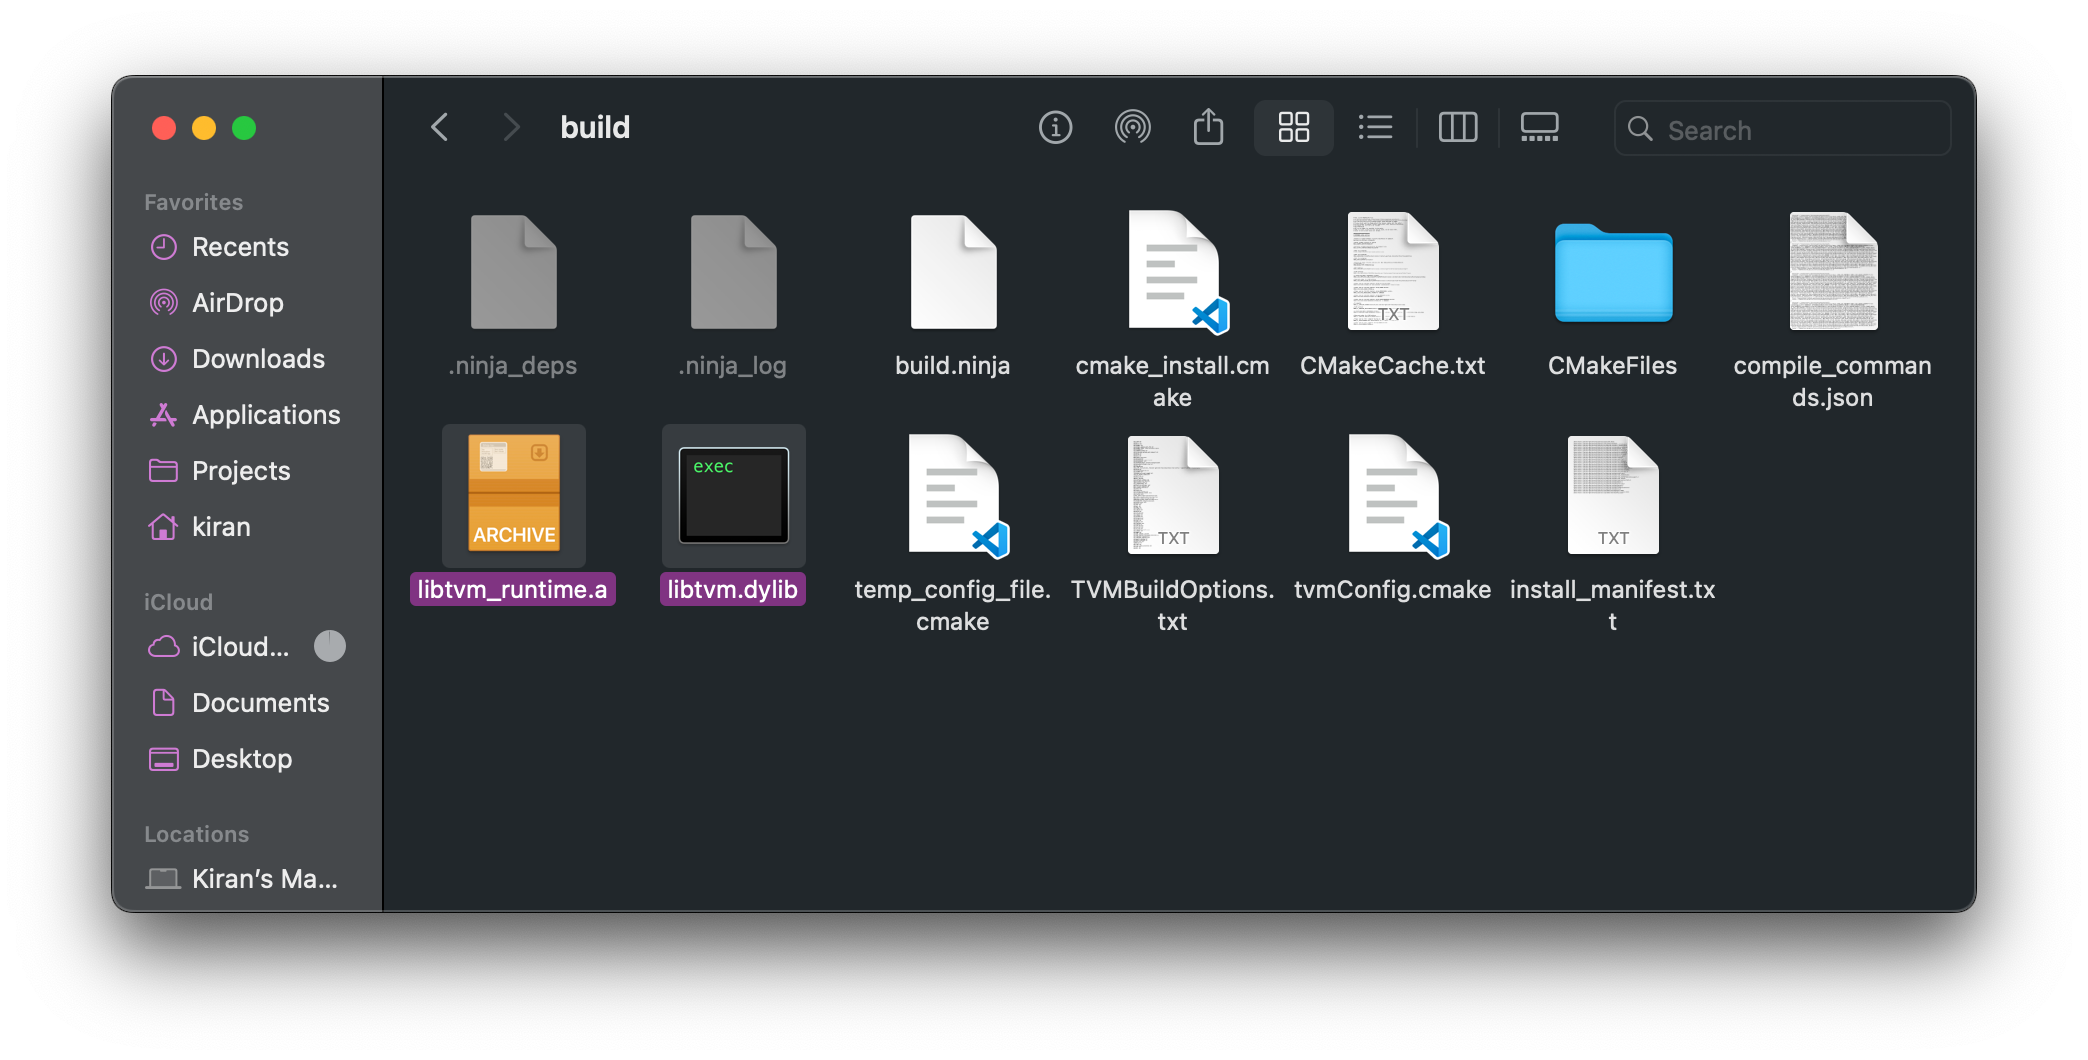Select Applications in the sidebar

[266, 415]
